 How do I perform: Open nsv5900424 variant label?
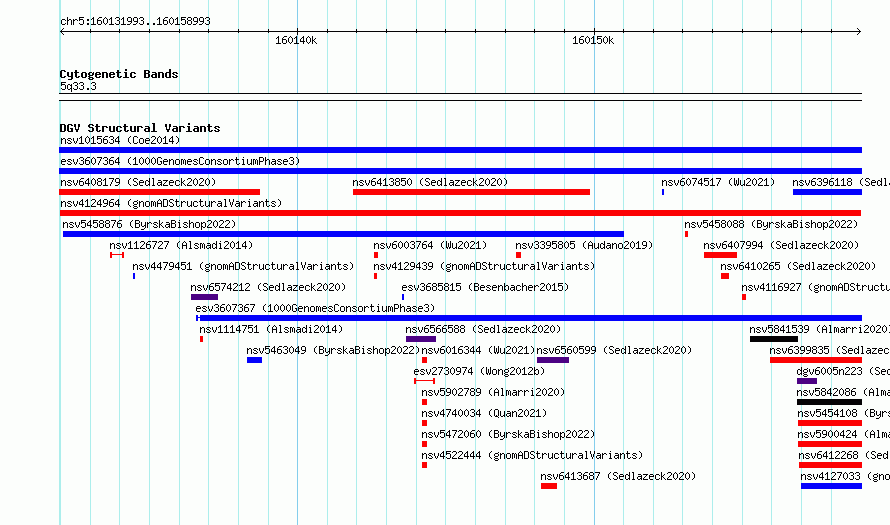pyautogui.click(x=843, y=434)
